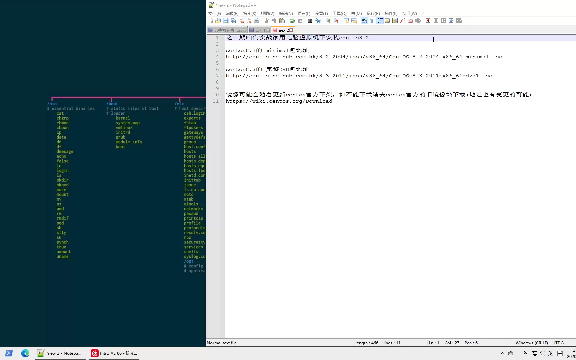Image resolution: width=576 pixels, height=360 pixels.
Task: Open Microsoft Edge from the taskbar
Action: pyautogui.click(x=25, y=353)
